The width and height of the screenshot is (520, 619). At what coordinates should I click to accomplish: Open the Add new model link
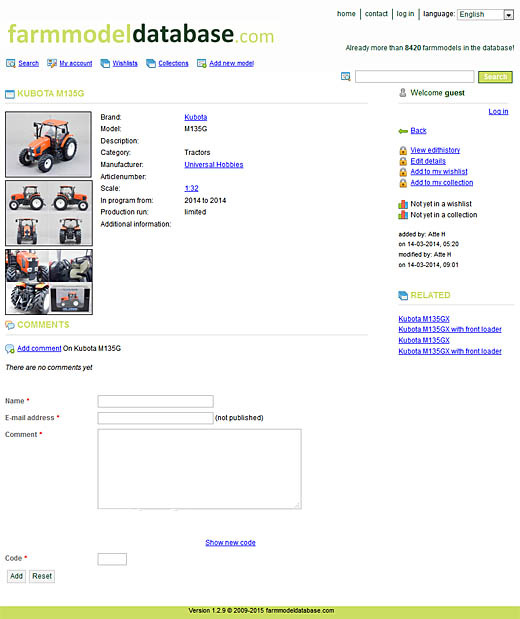(231, 63)
